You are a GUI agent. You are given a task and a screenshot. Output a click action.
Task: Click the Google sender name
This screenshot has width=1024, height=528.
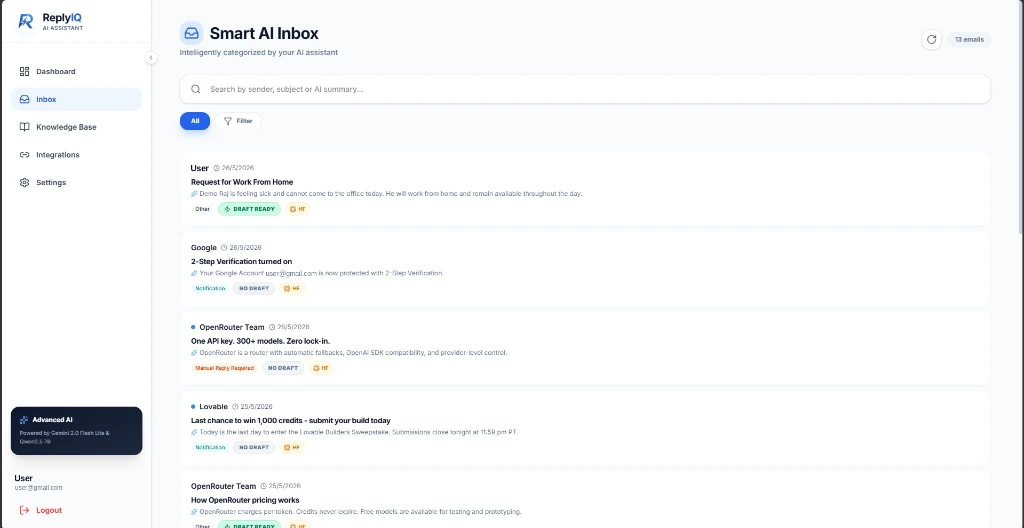tap(204, 248)
